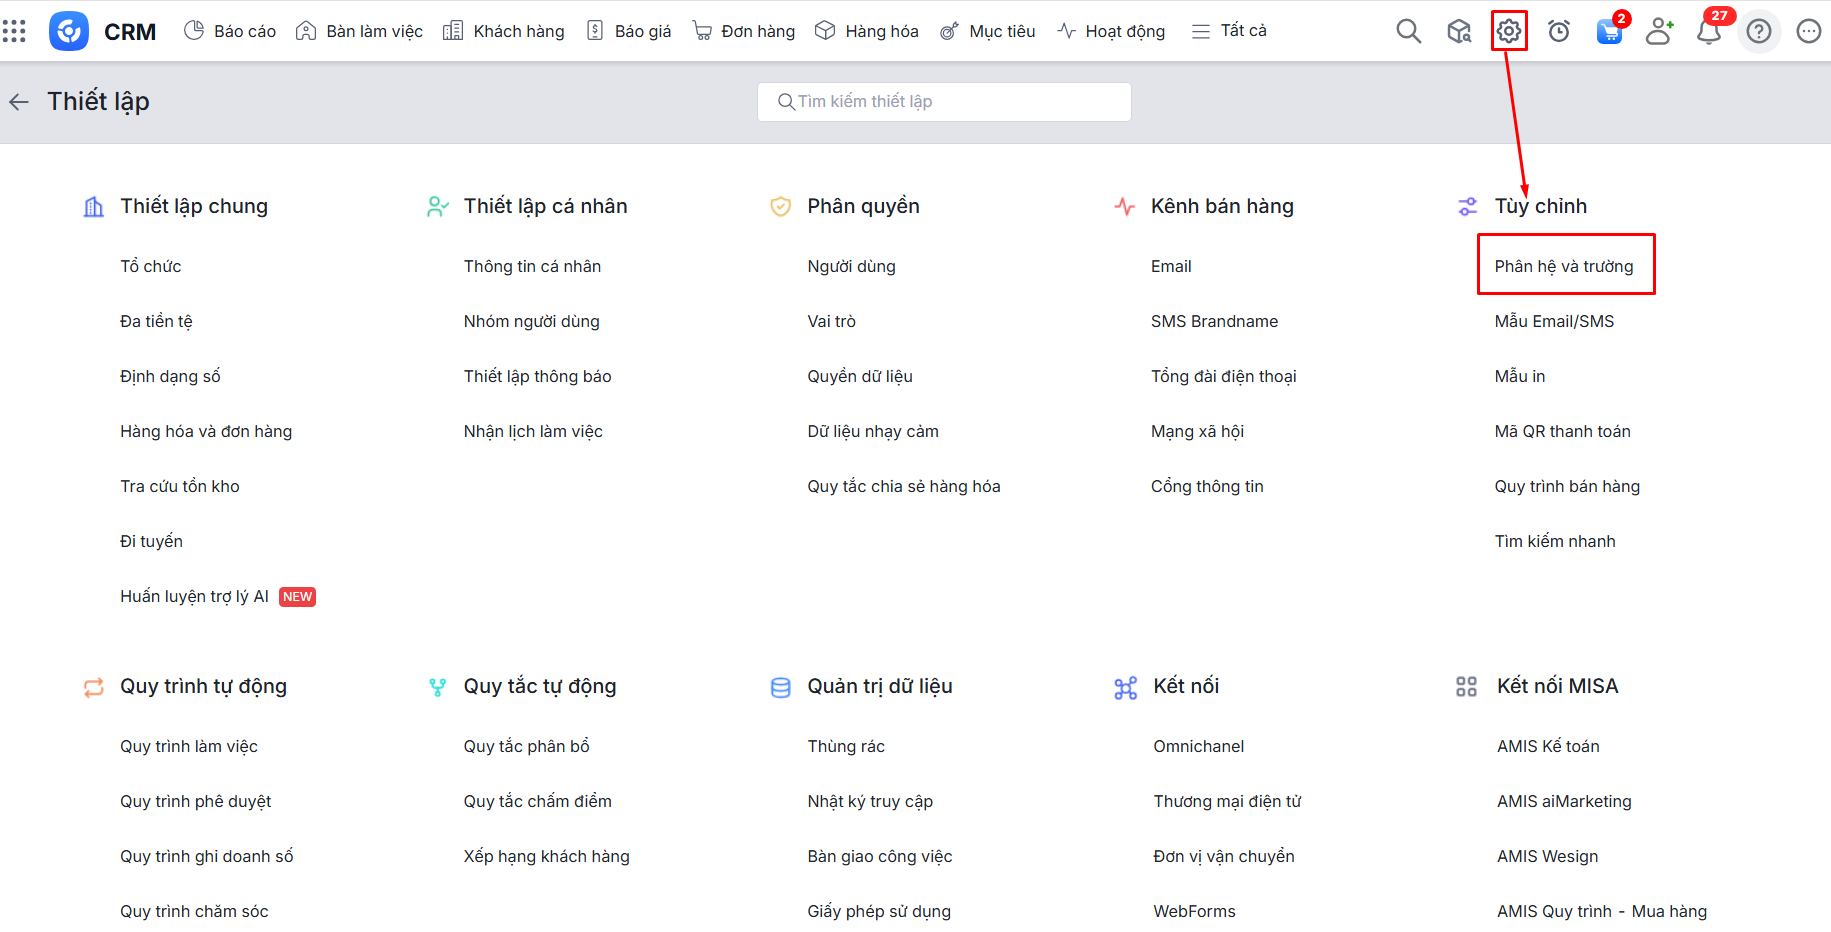The width and height of the screenshot is (1831, 932).
Task: Select the Người dùng permission link
Action: pos(851,266)
